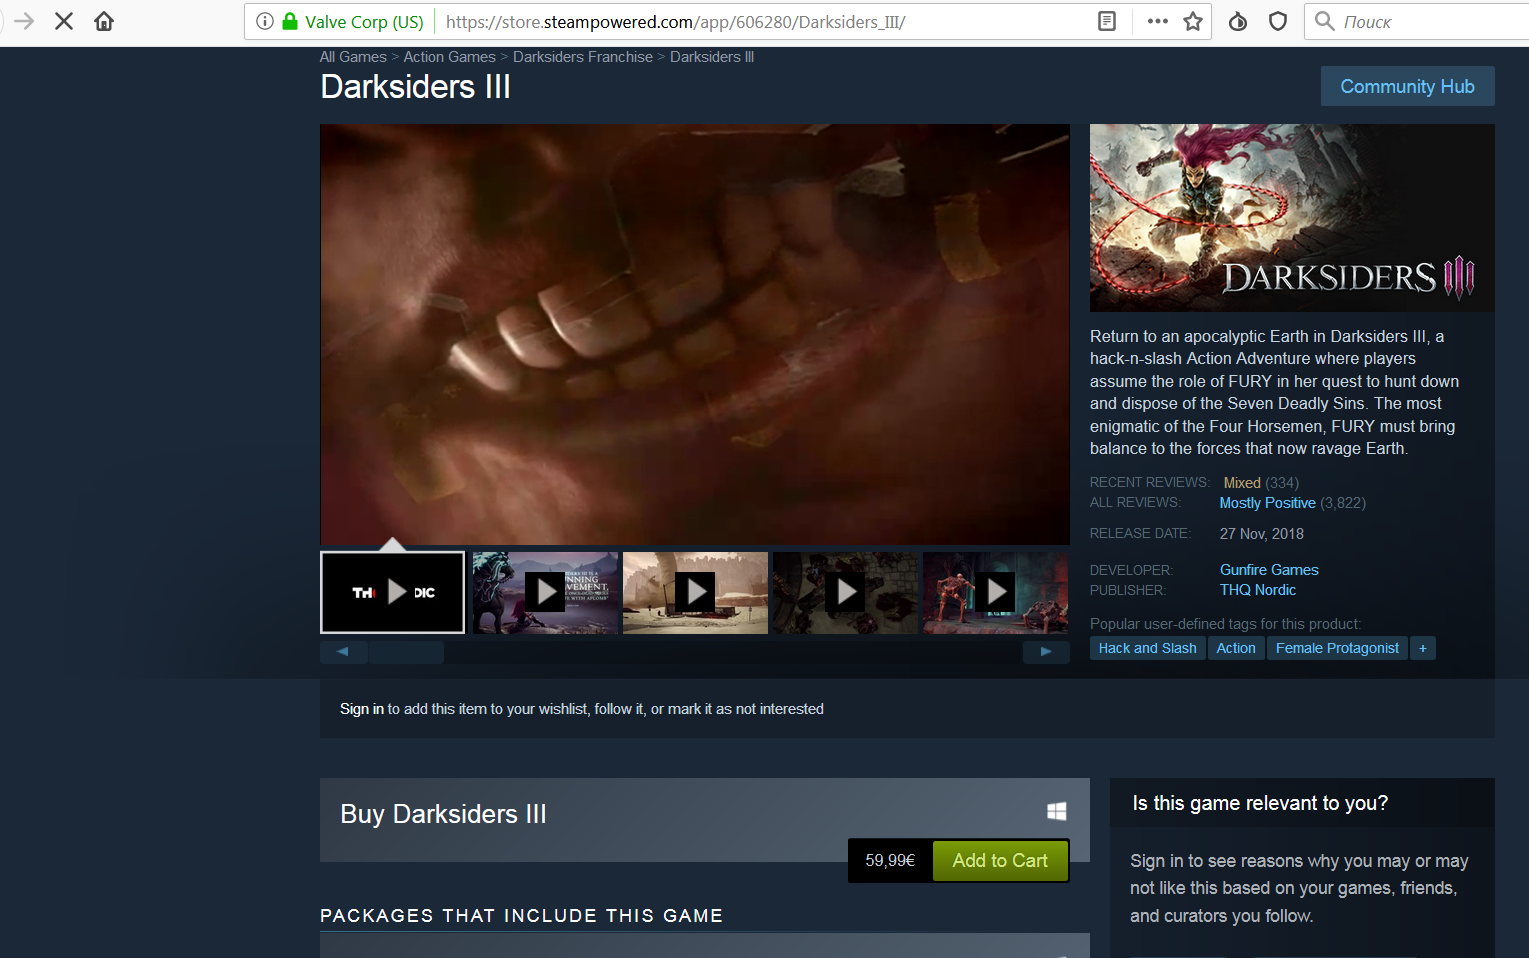Open All Games breadcrumb

pyautogui.click(x=353, y=57)
